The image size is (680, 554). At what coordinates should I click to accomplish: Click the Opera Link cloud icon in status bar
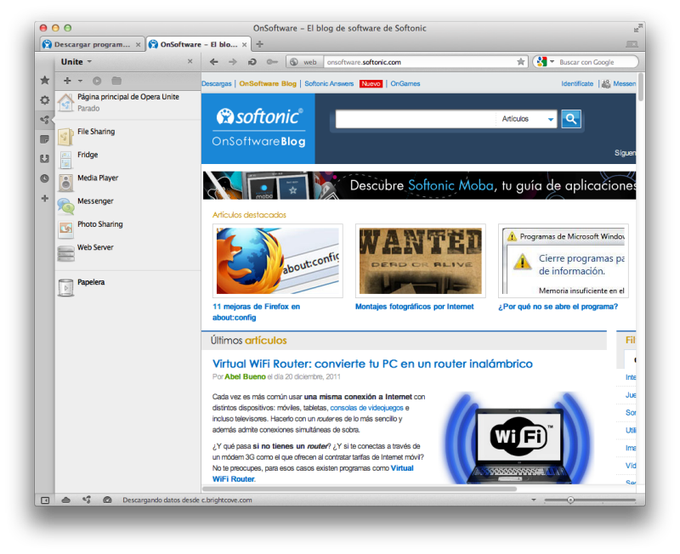point(66,500)
